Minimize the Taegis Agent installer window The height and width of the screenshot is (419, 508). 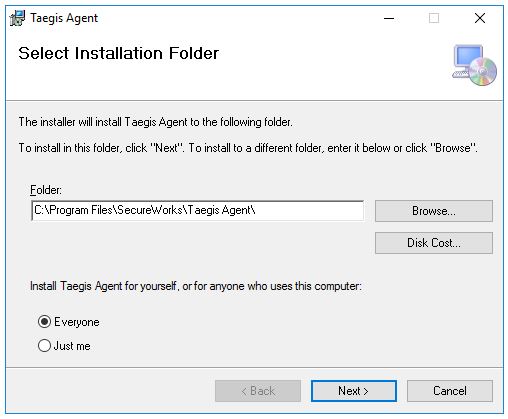(389, 18)
